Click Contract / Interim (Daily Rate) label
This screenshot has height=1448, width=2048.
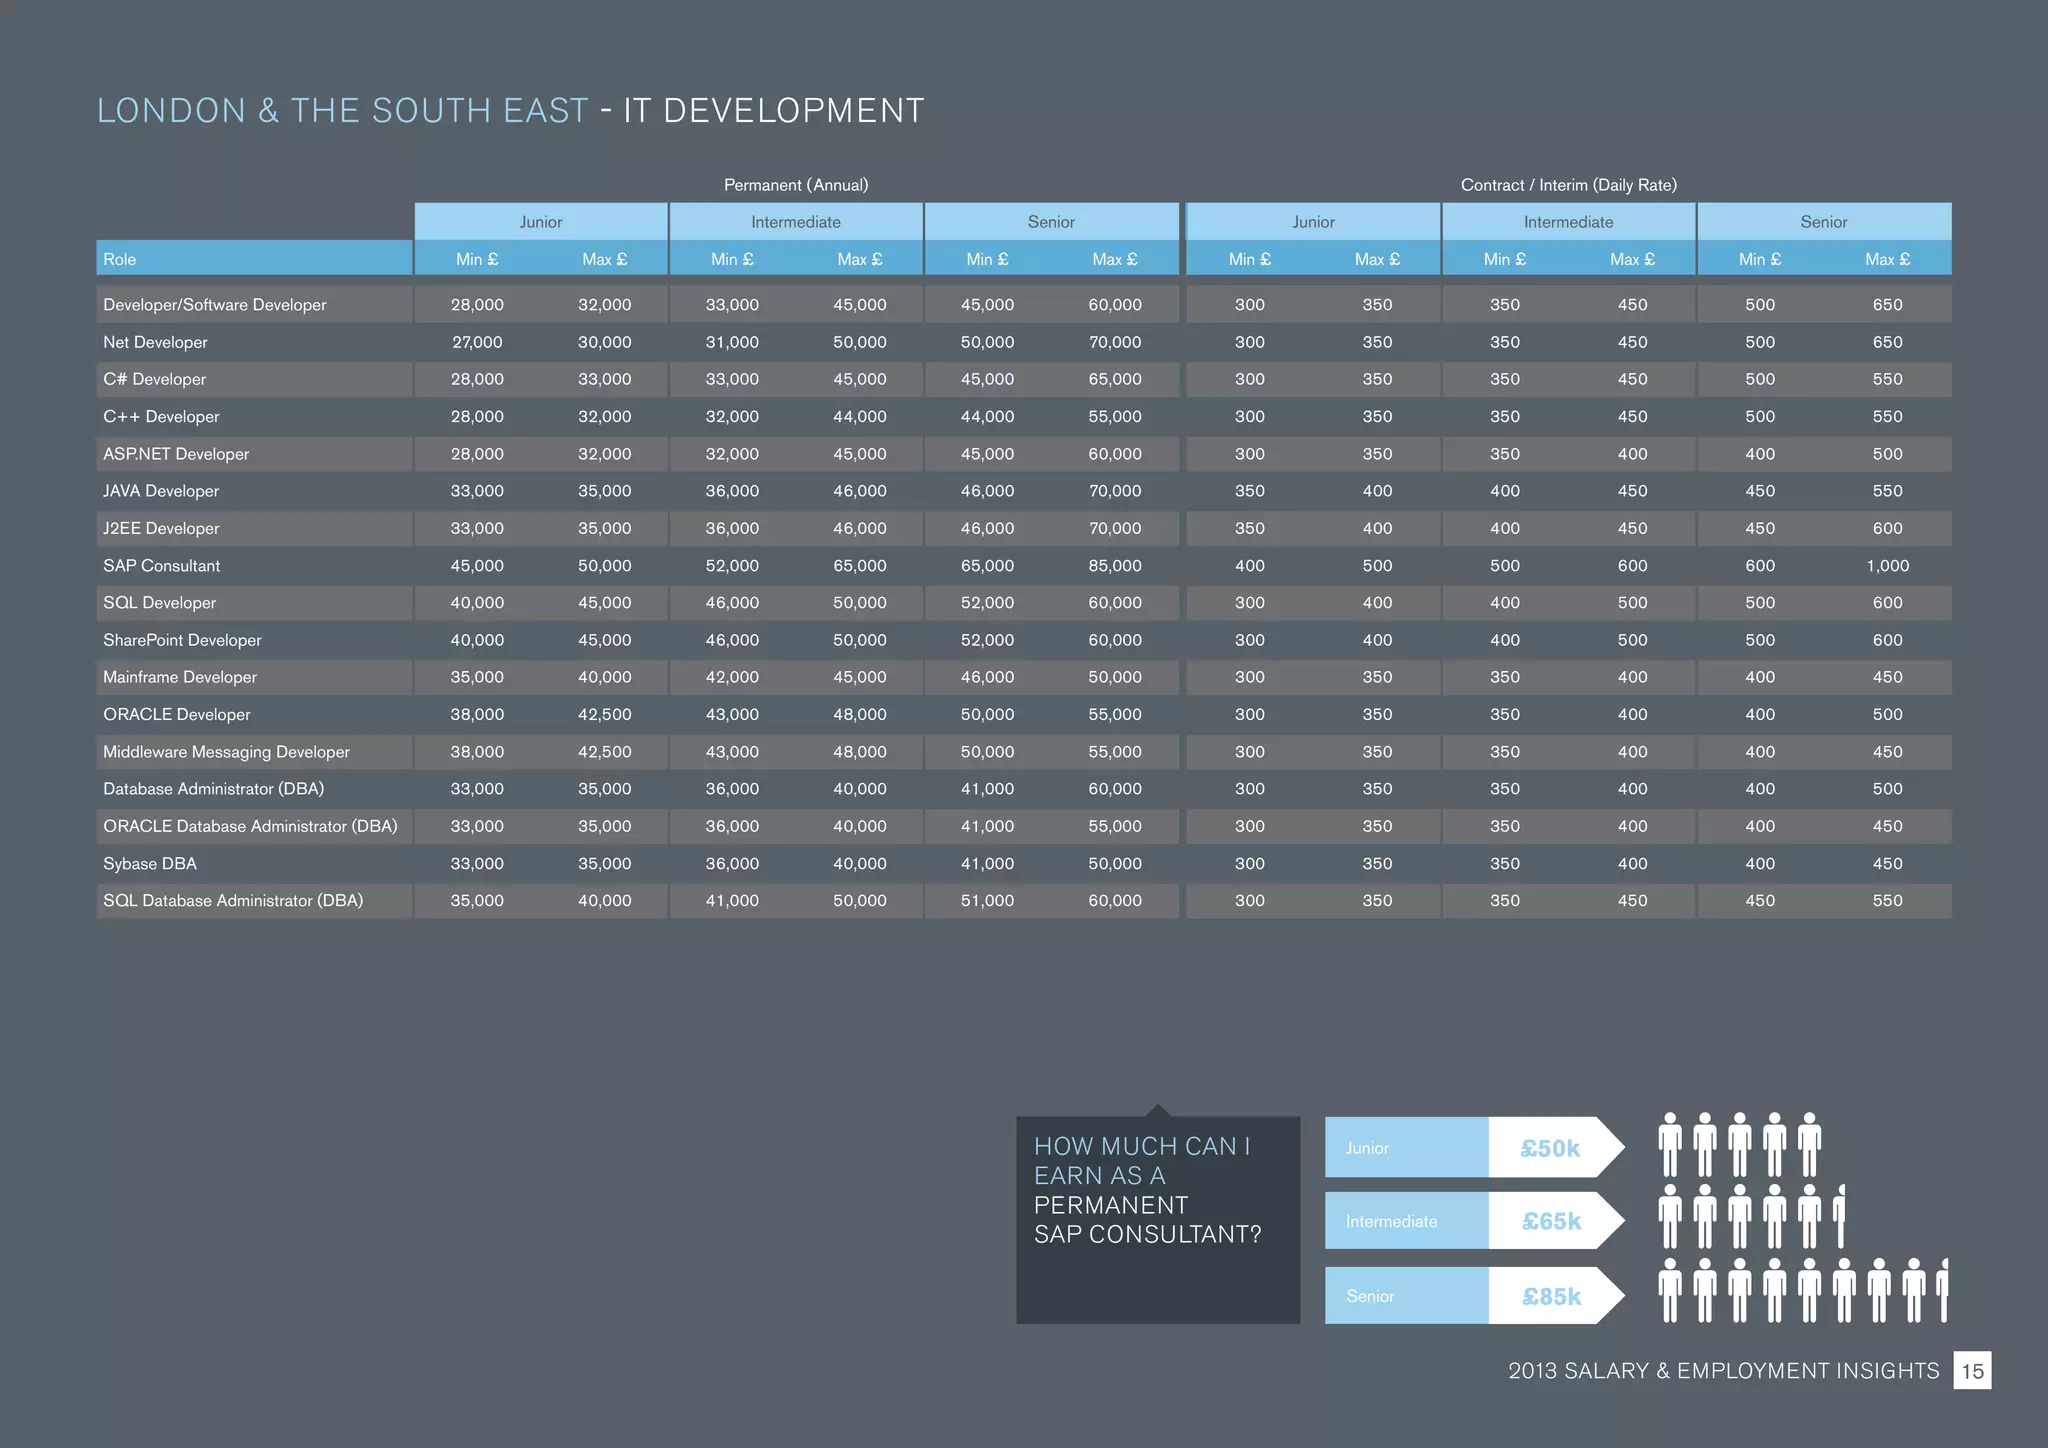coord(1568,185)
